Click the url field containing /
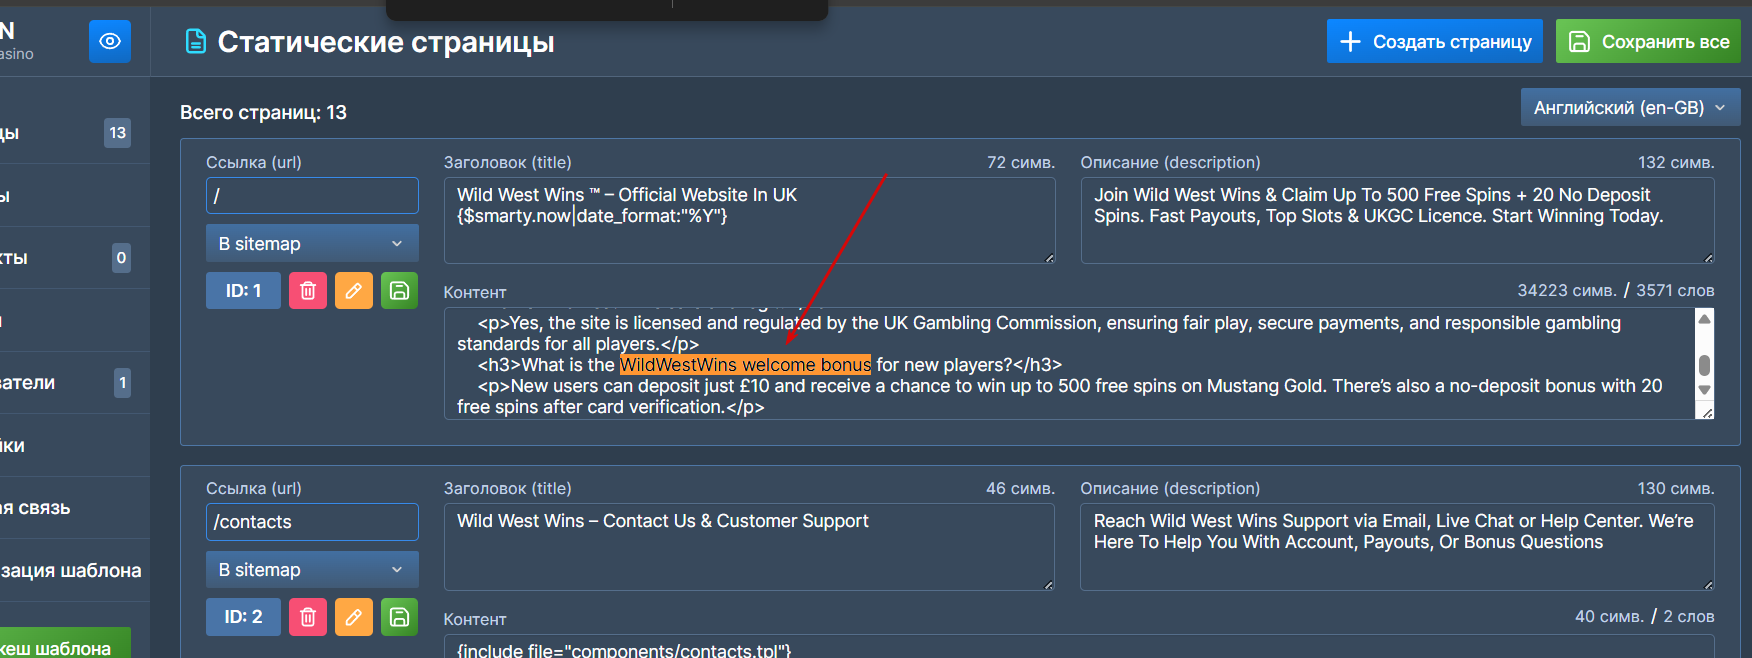This screenshot has width=1752, height=658. click(x=312, y=195)
